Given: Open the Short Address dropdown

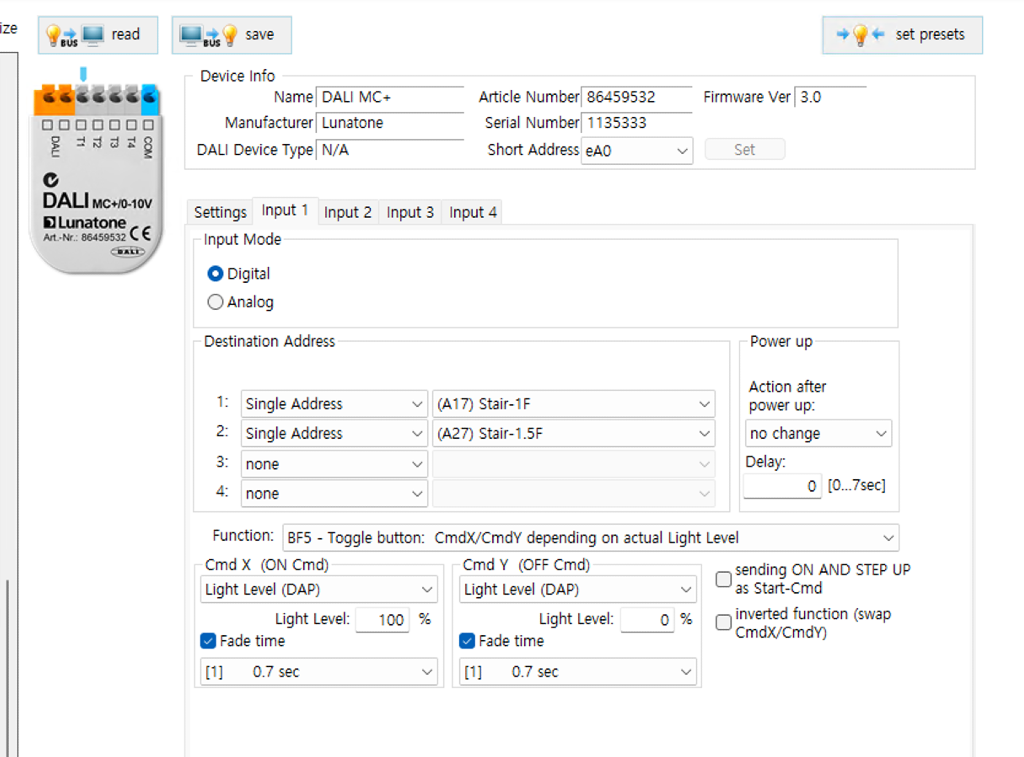Looking at the screenshot, I should point(637,151).
